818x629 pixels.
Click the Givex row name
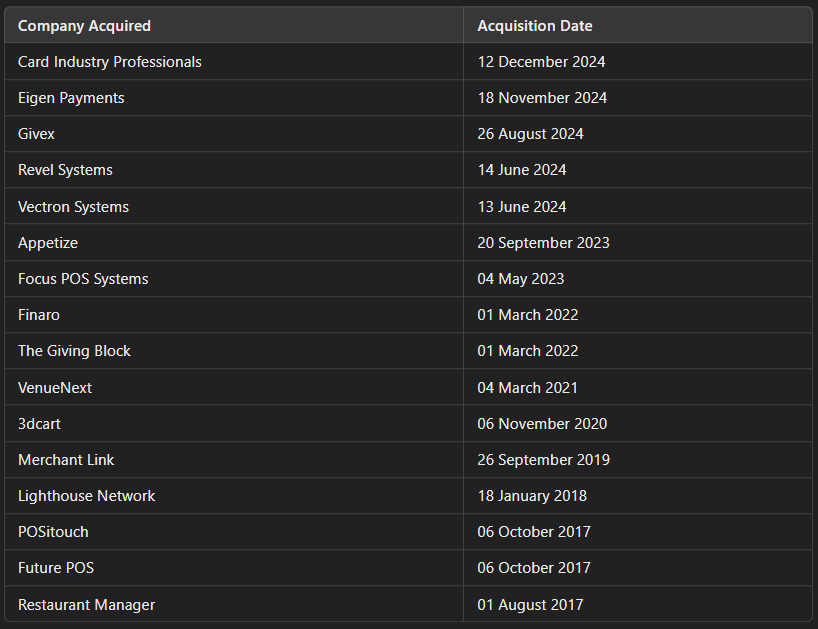36,134
